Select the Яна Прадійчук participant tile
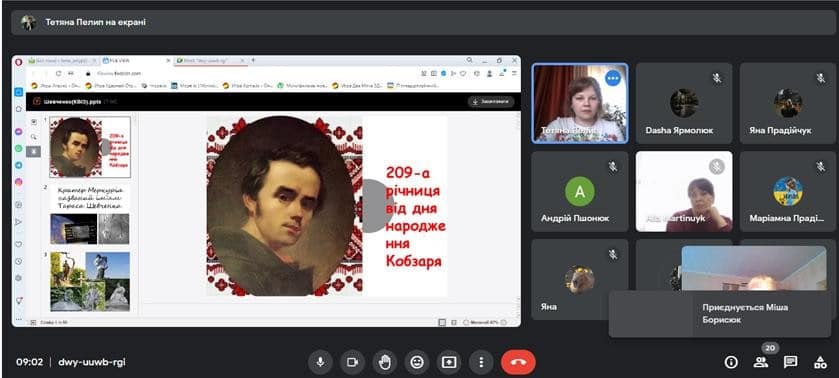Viewport: 839px width, 378px height. click(788, 103)
